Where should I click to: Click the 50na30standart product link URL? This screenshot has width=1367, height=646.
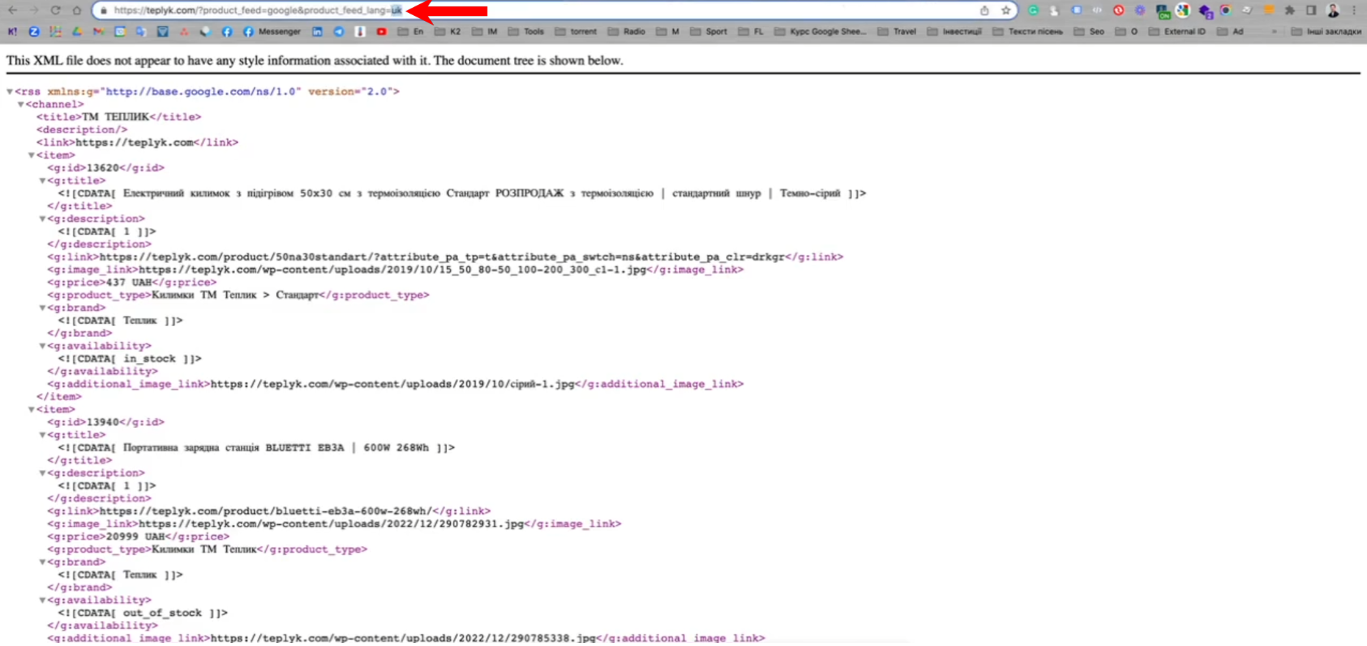tap(441, 257)
